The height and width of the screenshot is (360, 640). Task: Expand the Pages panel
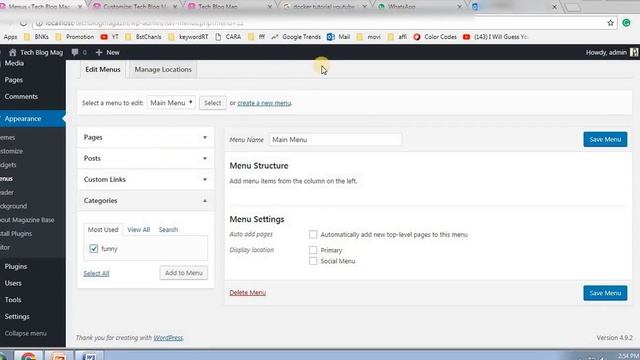[x=145, y=137]
